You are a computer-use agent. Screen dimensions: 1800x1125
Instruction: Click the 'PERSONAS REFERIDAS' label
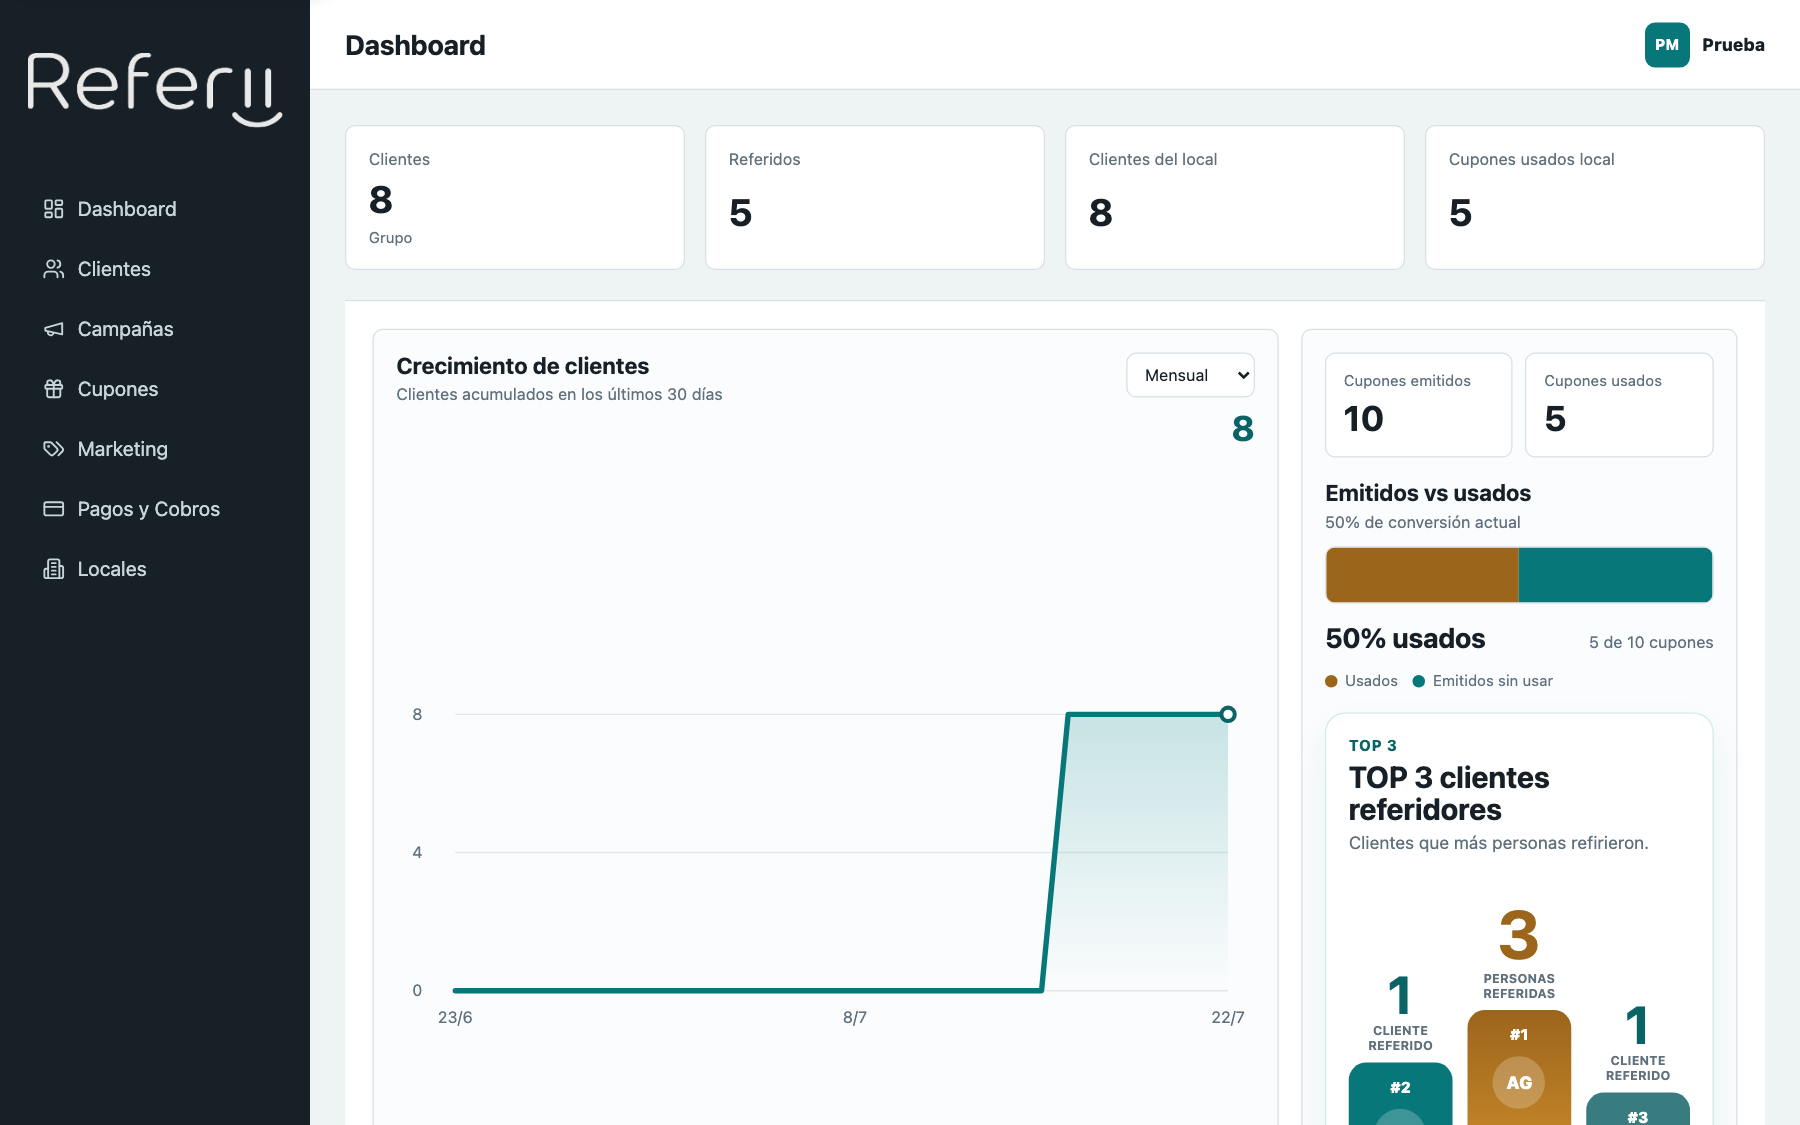[x=1519, y=986]
